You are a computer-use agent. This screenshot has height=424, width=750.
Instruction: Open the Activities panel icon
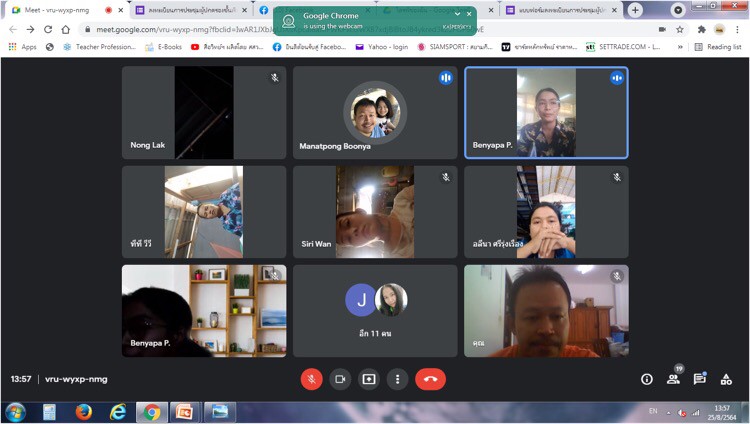pos(726,379)
